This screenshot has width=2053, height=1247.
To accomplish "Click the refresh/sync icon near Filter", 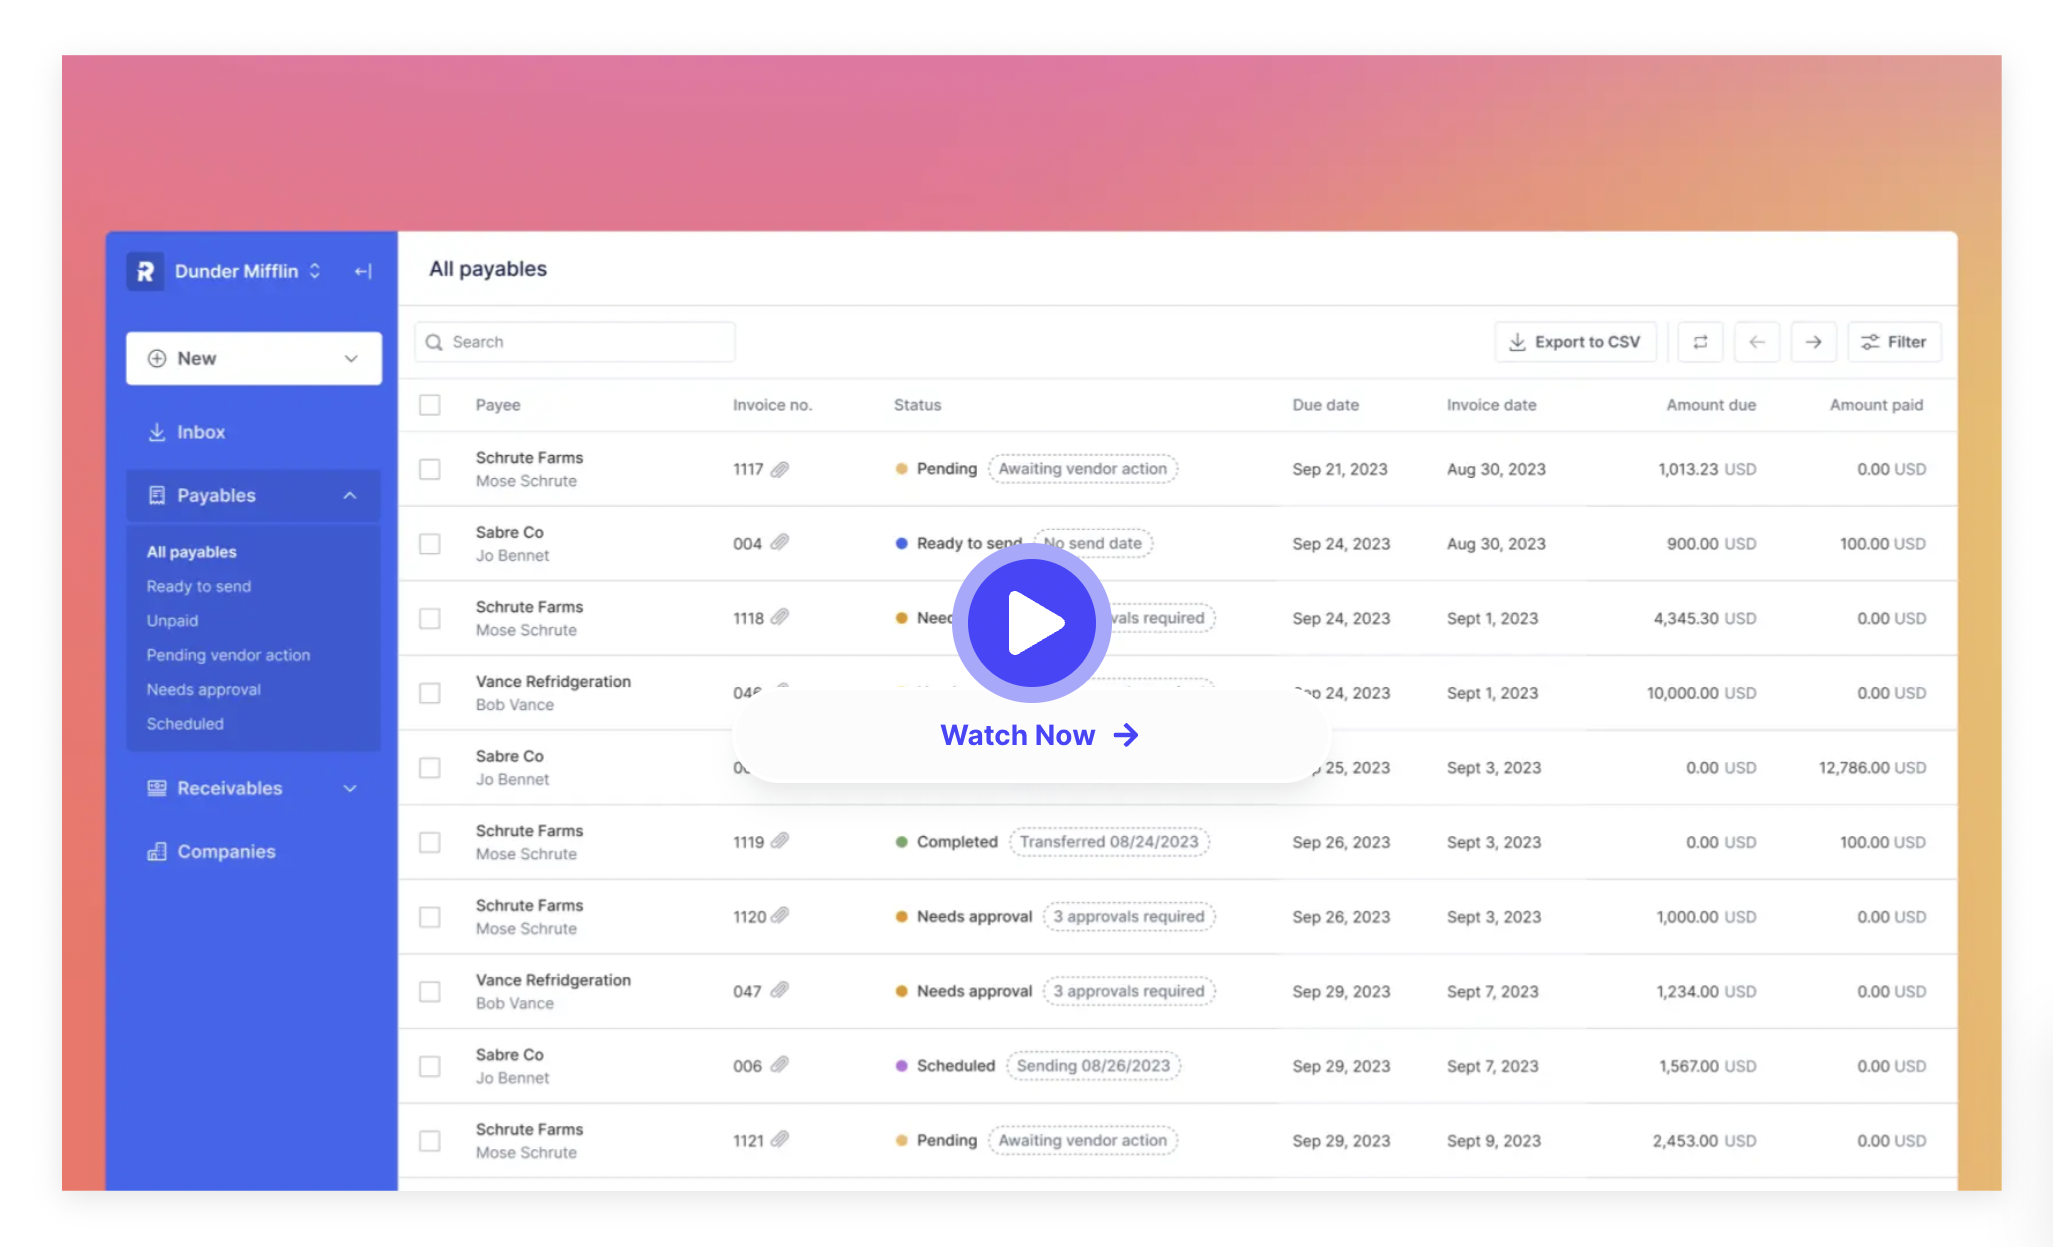I will (1700, 341).
